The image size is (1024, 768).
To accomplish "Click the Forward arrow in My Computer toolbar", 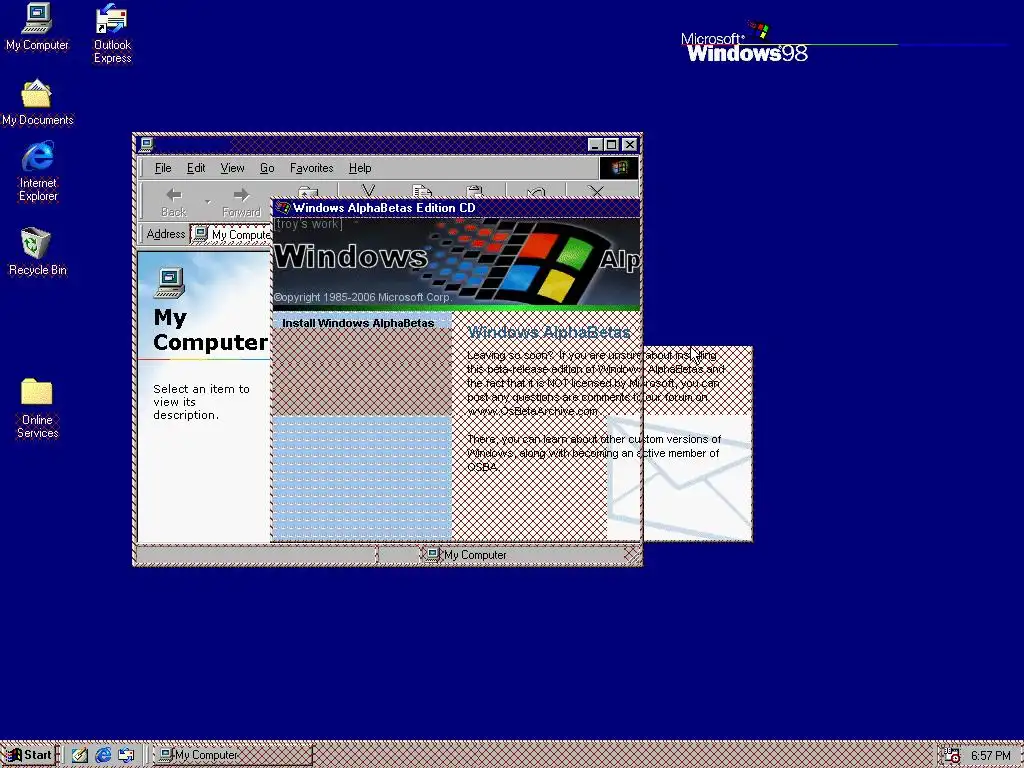I will tap(241, 202).
